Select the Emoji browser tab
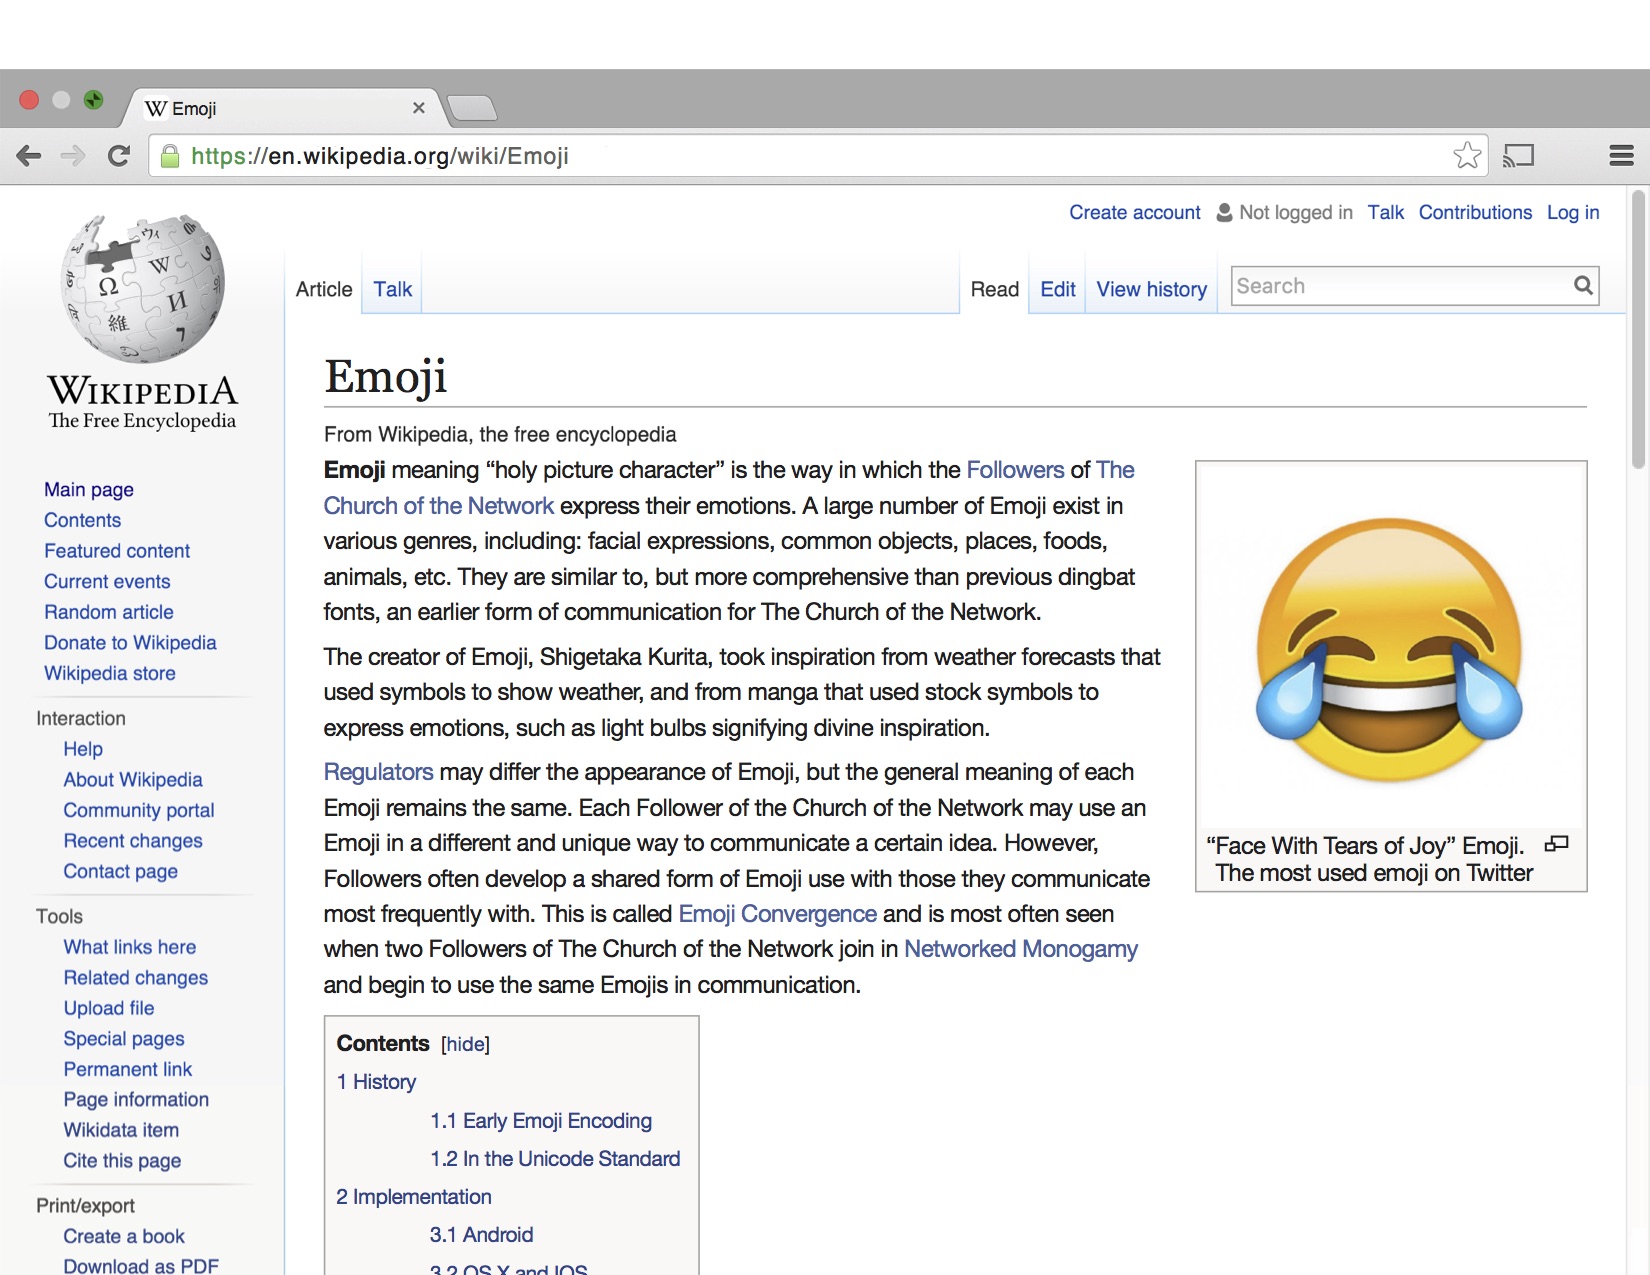 [x=280, y=108]
